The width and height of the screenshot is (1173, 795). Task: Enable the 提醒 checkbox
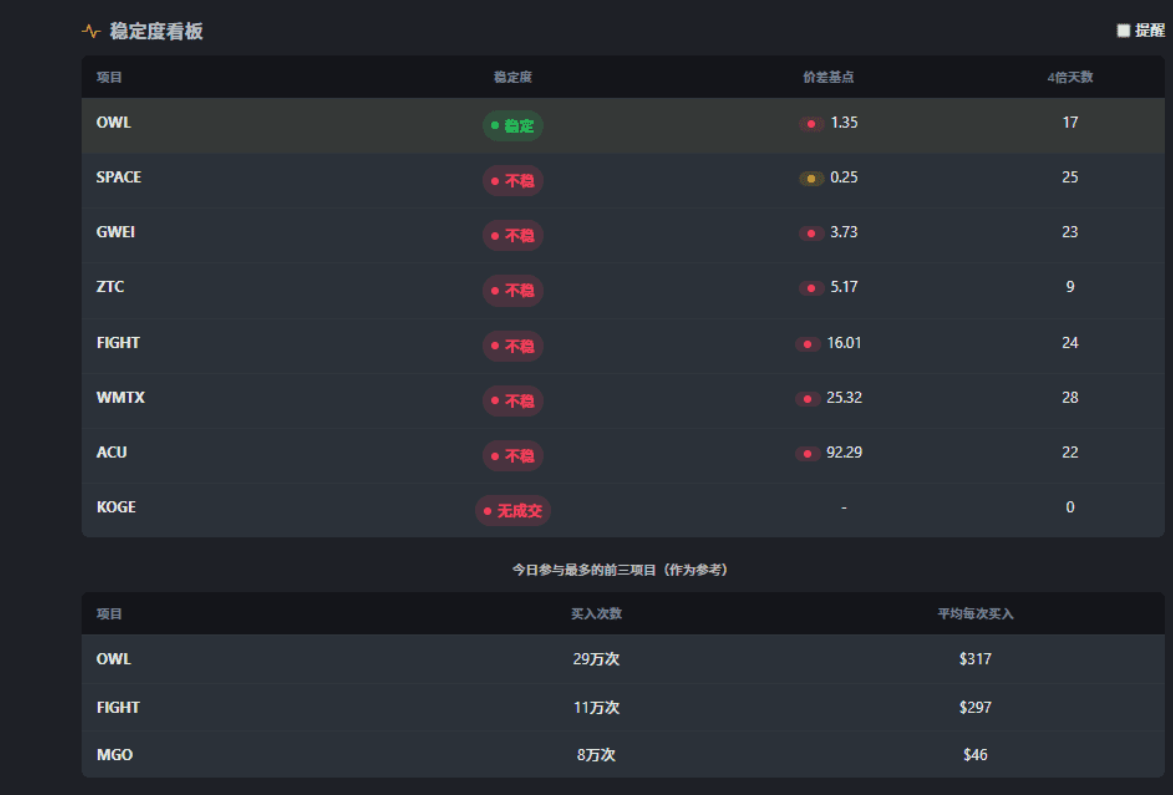coord(1123,31)
